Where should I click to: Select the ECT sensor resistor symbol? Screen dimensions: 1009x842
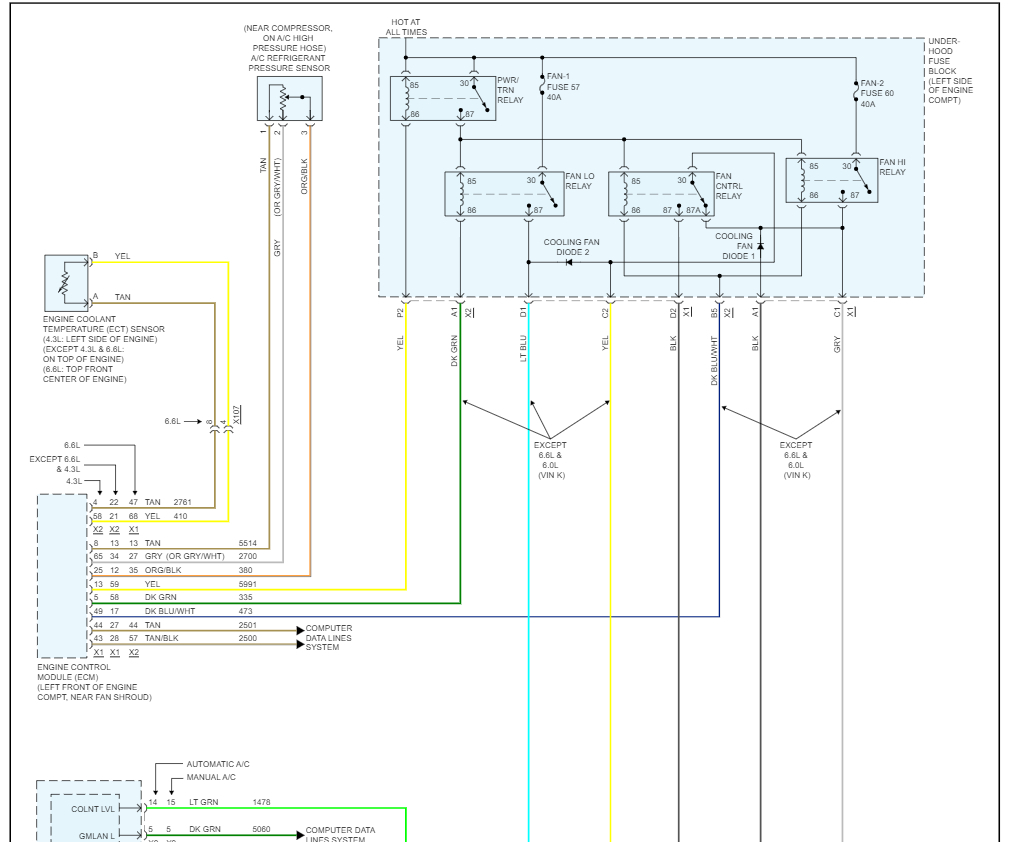point(66,283)
